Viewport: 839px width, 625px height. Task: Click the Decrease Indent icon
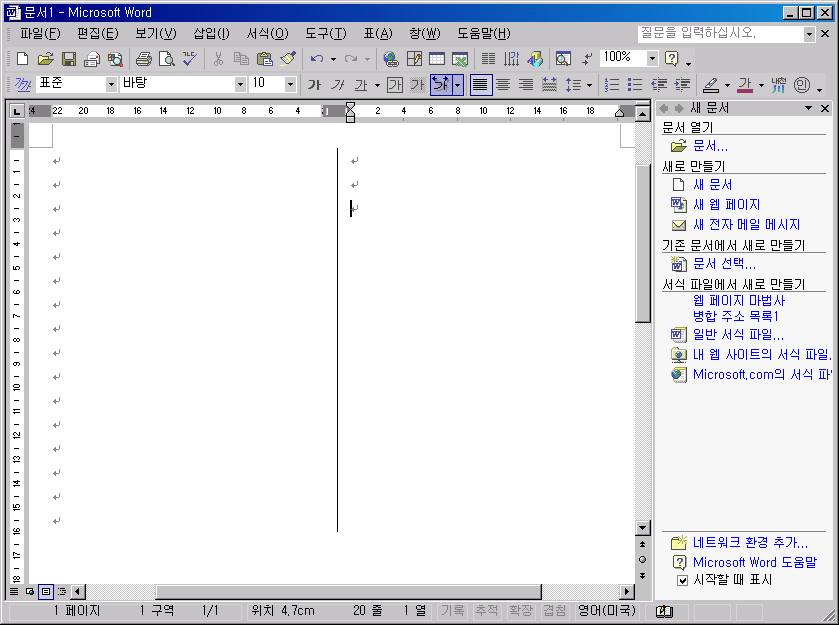point(659,85)
